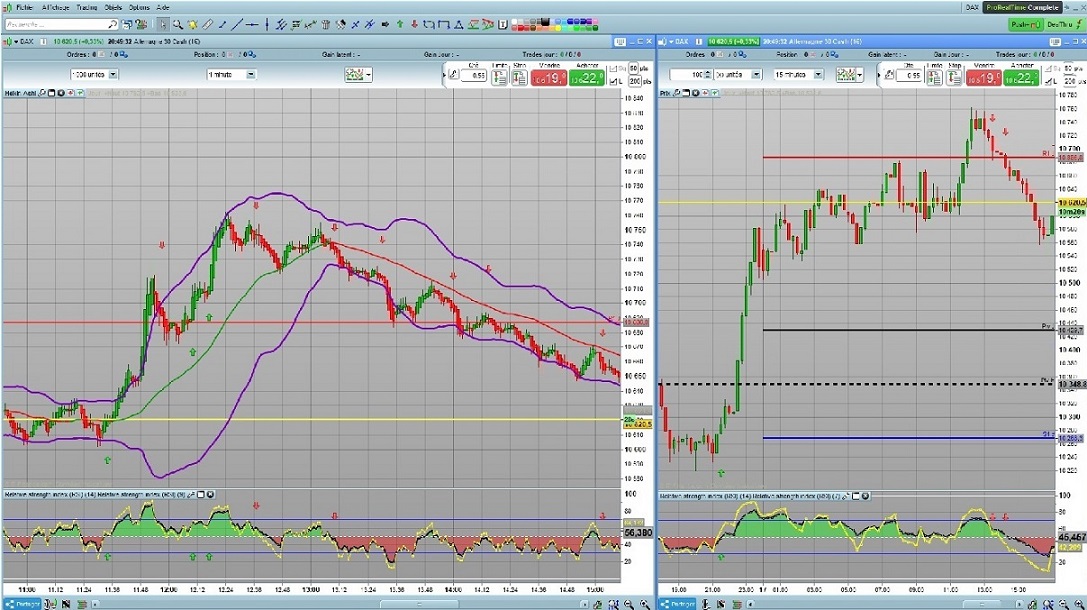
Task: Expand the '1 minute' timeframe dropdown
Action: [x=249, y=74]
